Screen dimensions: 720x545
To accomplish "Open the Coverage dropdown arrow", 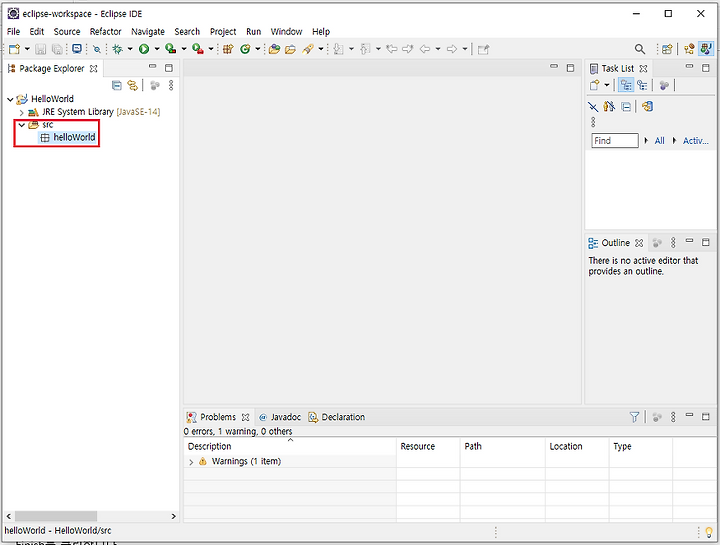I will pyautogui.click(x=184, y=49).
